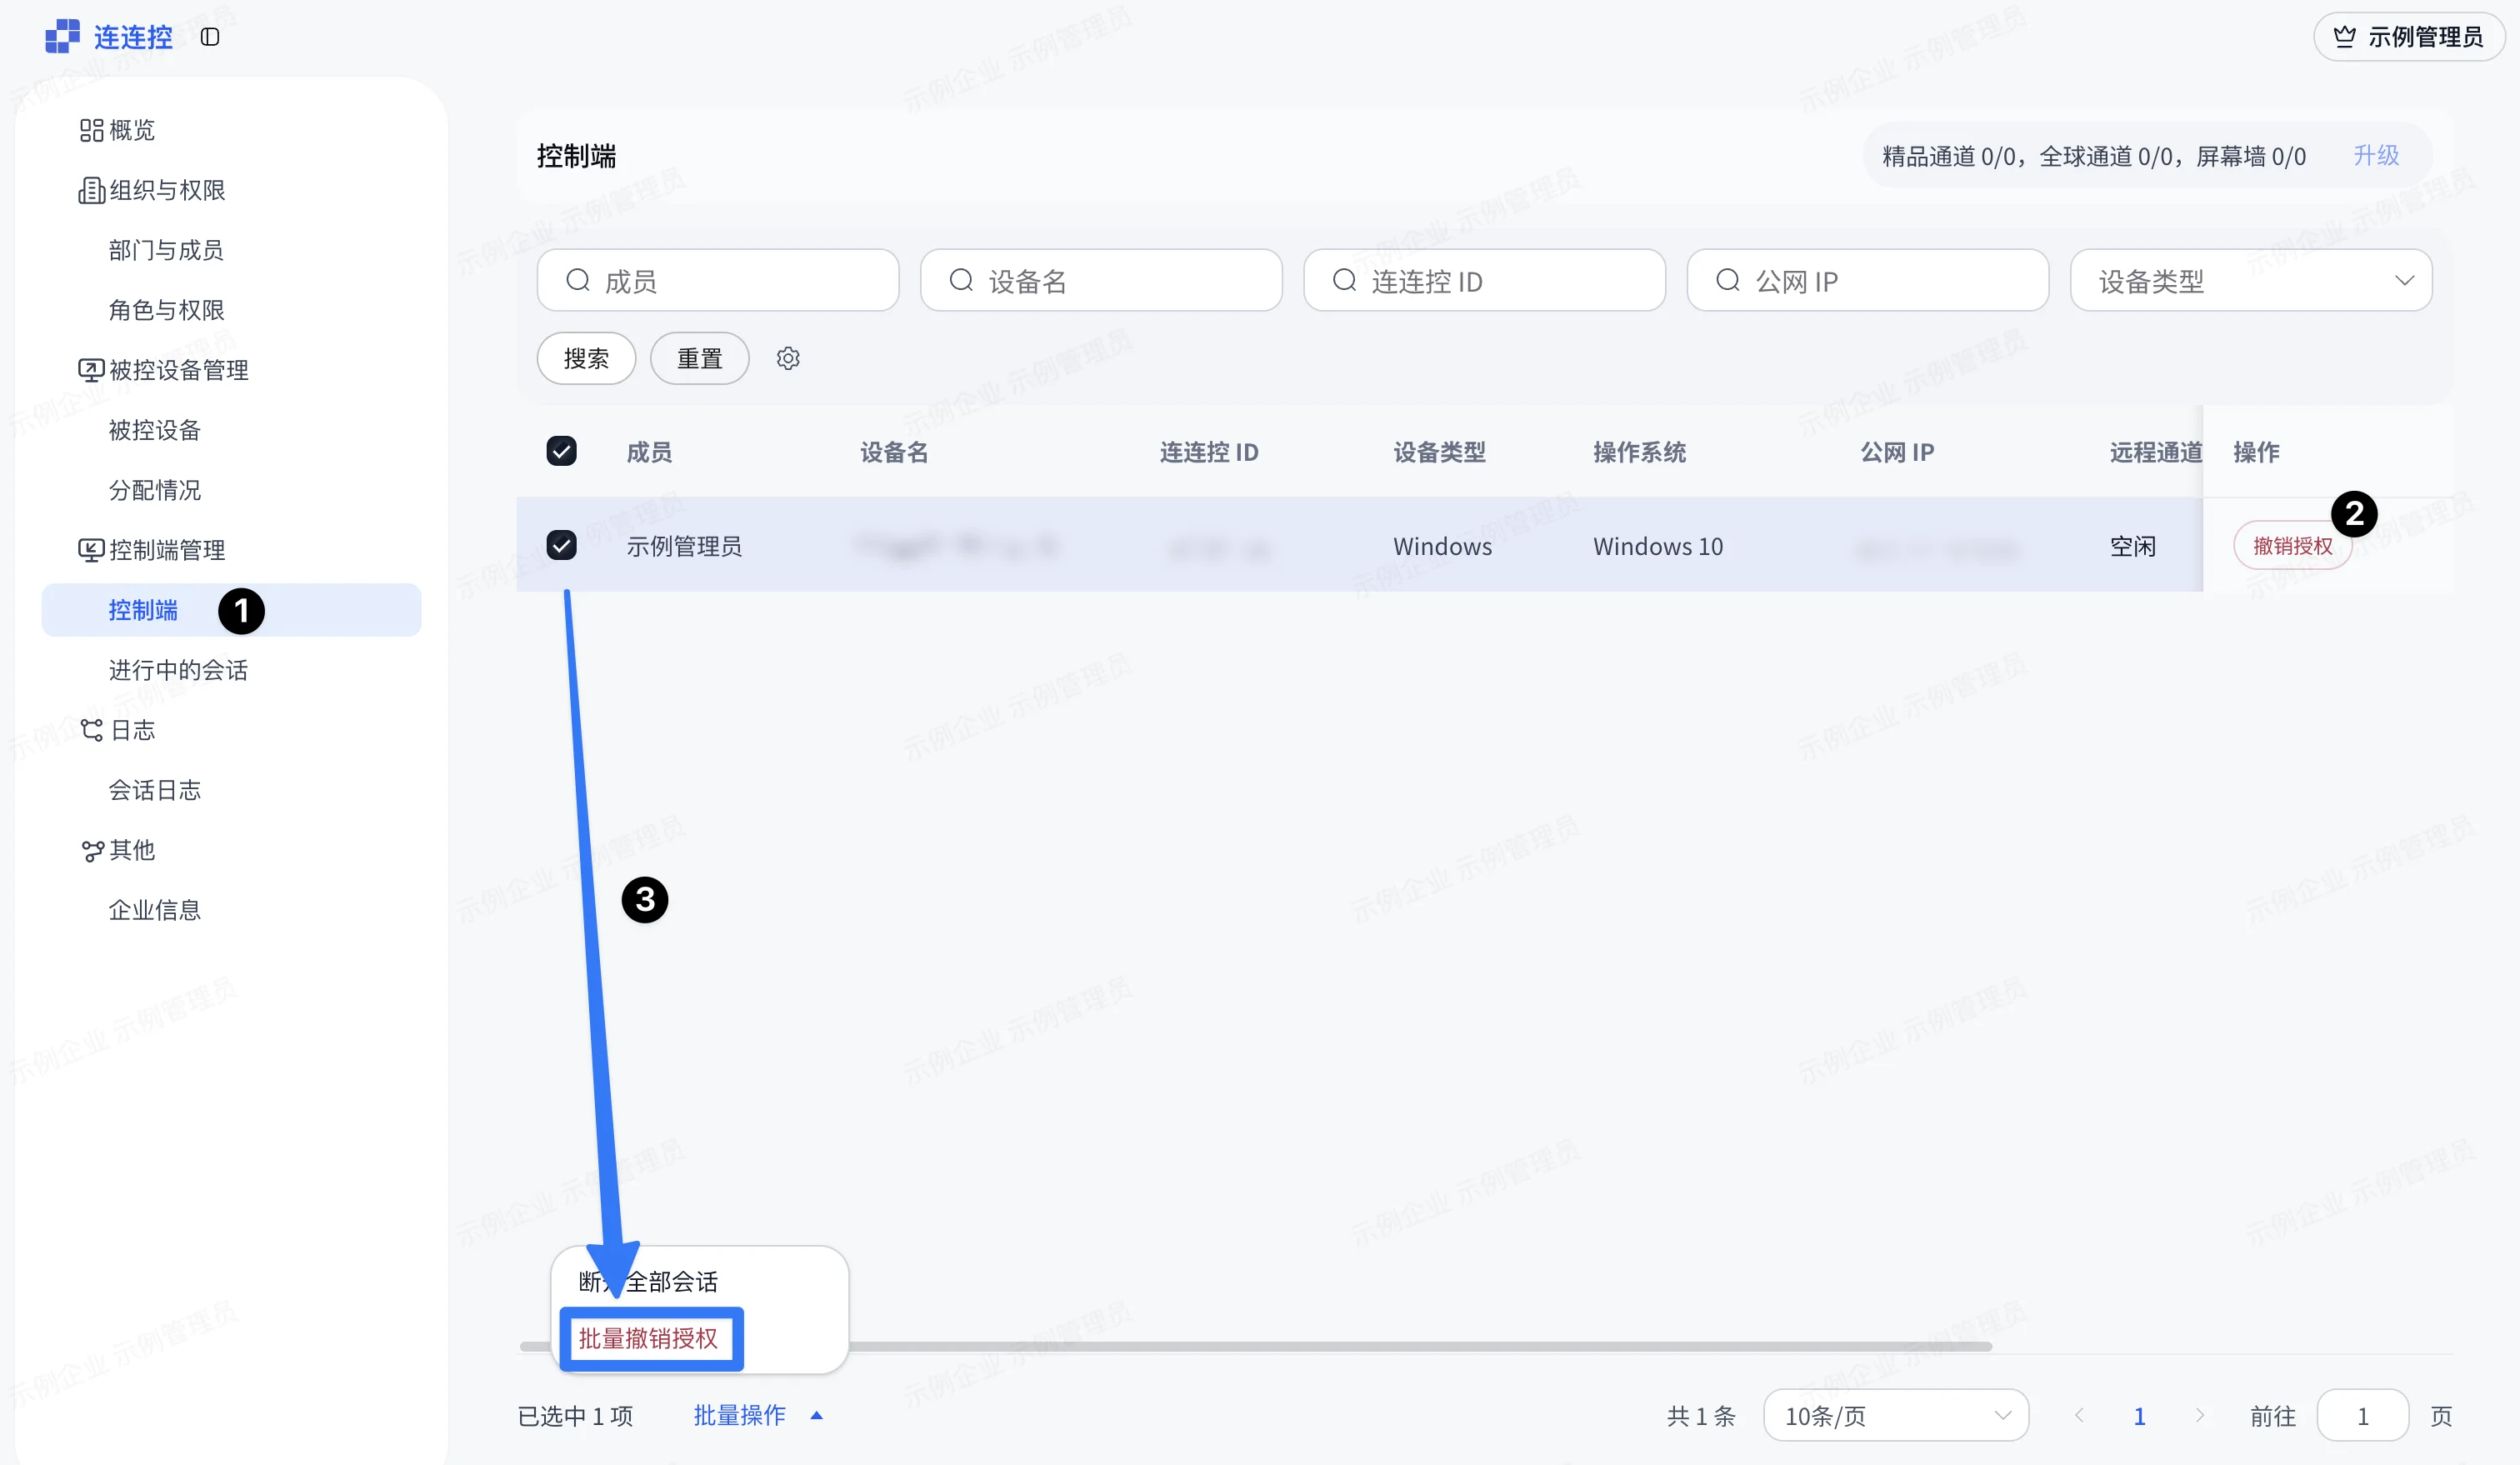Image resolution: width=2520 pixels, height=1465 pixels.
Task: Go to next page arrow
Action: (2199, 1415)
